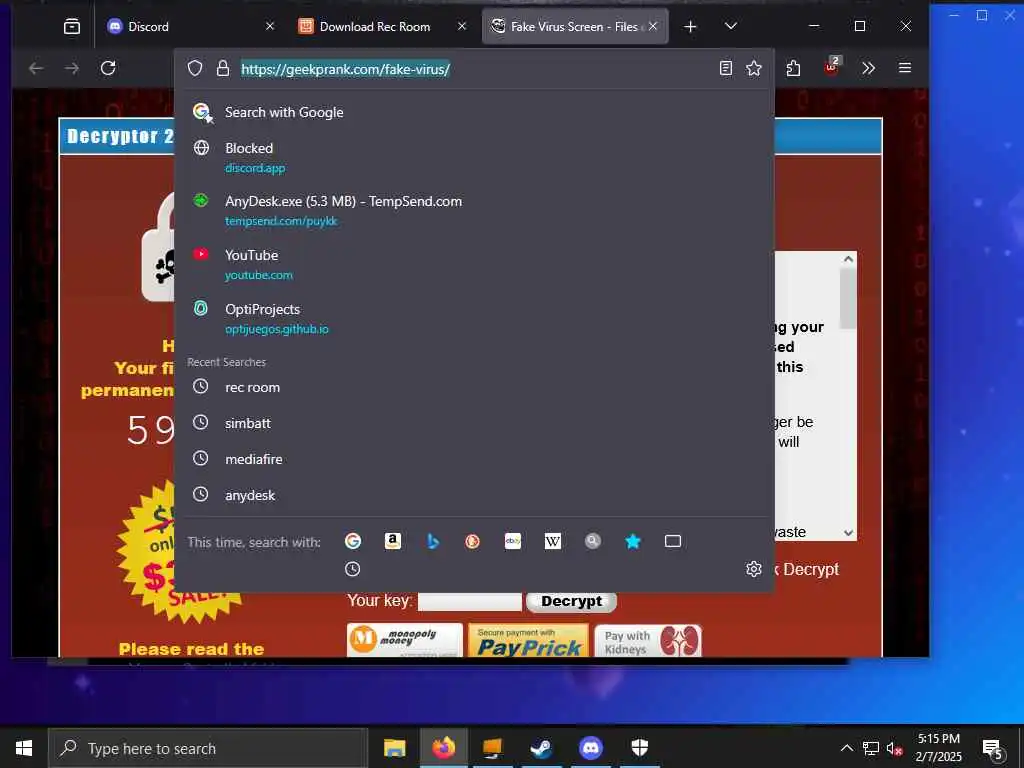Toggle reader view icon in address bar
The height and width of the screenshot is (768, 1024).
[726, 68]
